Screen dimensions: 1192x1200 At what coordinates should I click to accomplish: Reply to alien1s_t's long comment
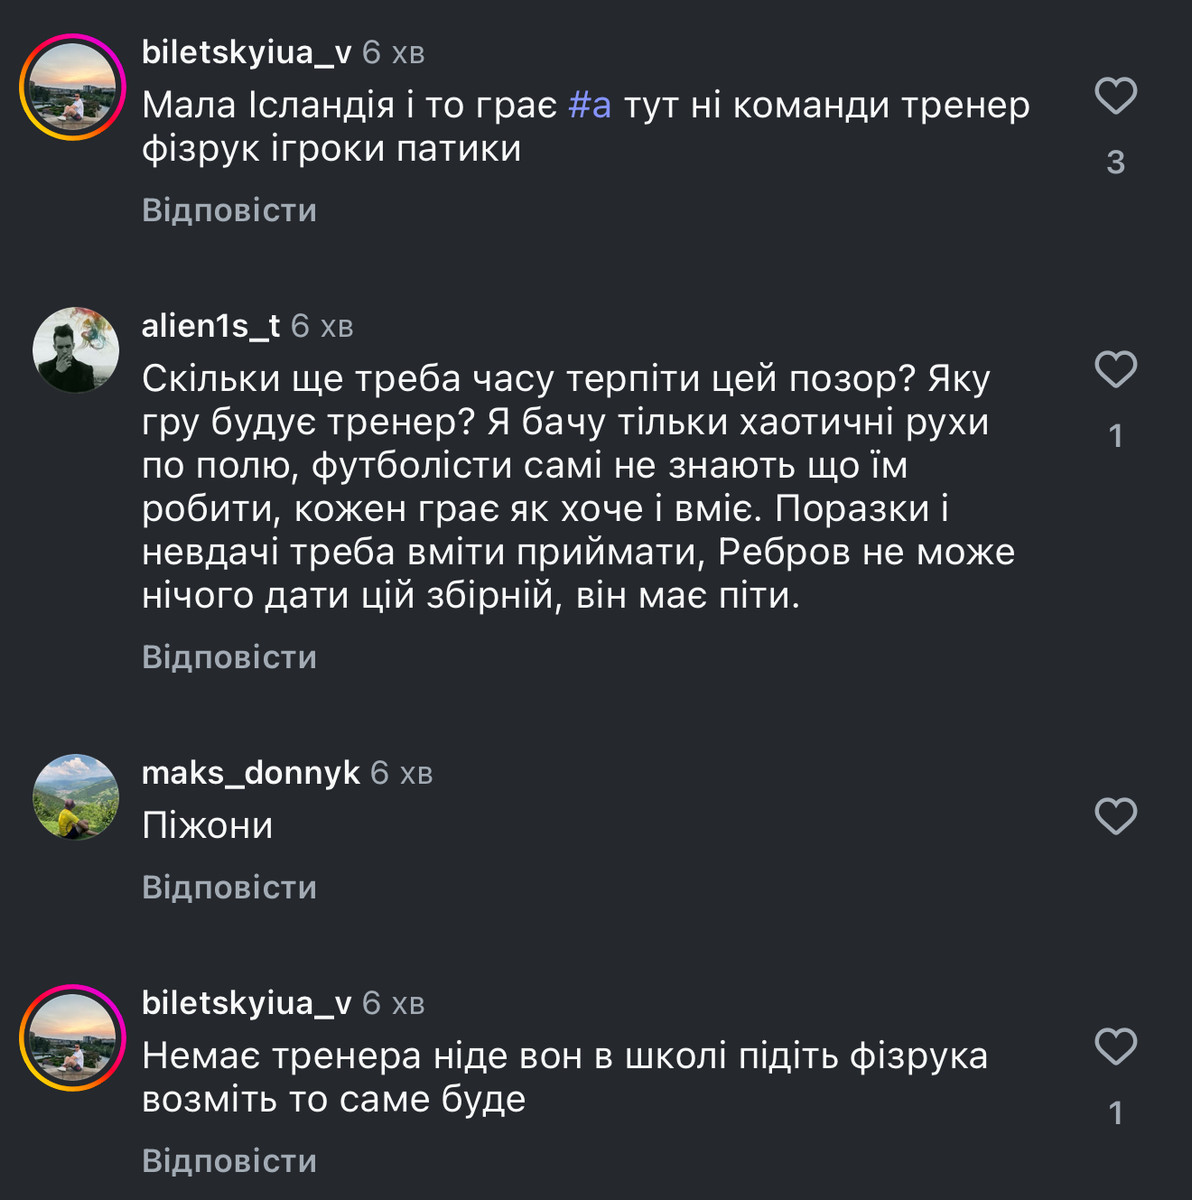[229, 657]
